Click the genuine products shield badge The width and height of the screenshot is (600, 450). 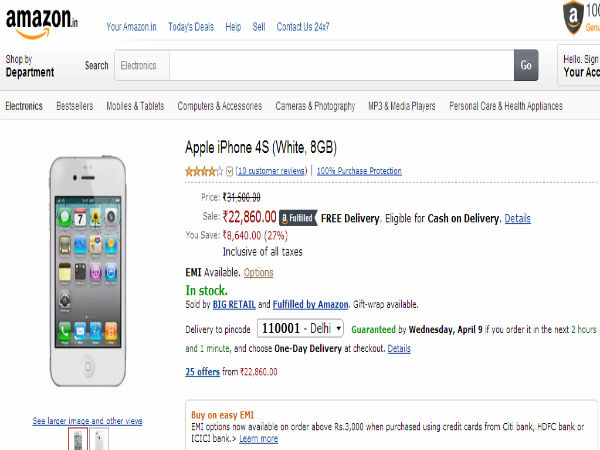click(x=573, y=14)
